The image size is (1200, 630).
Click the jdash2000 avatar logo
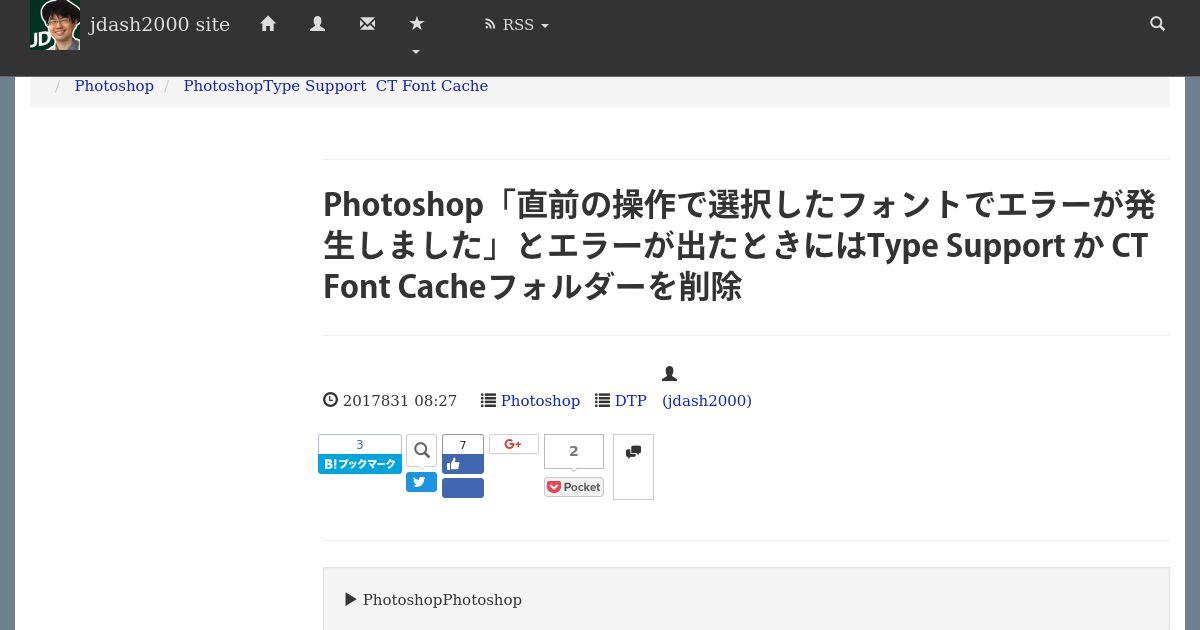click(x=55, y=25)
